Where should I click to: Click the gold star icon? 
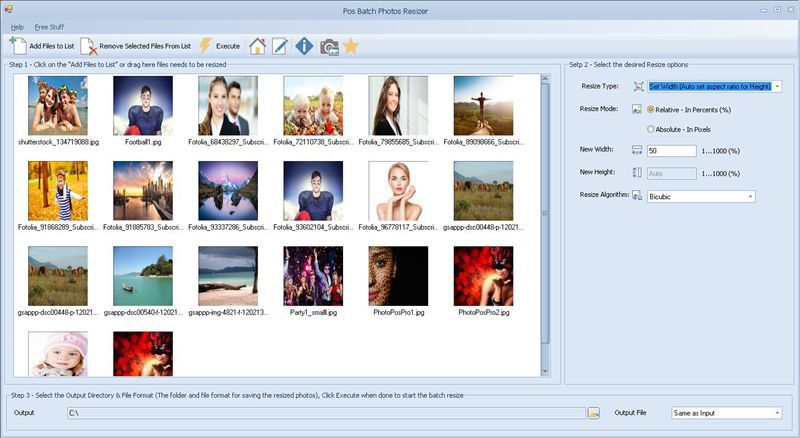351,45
